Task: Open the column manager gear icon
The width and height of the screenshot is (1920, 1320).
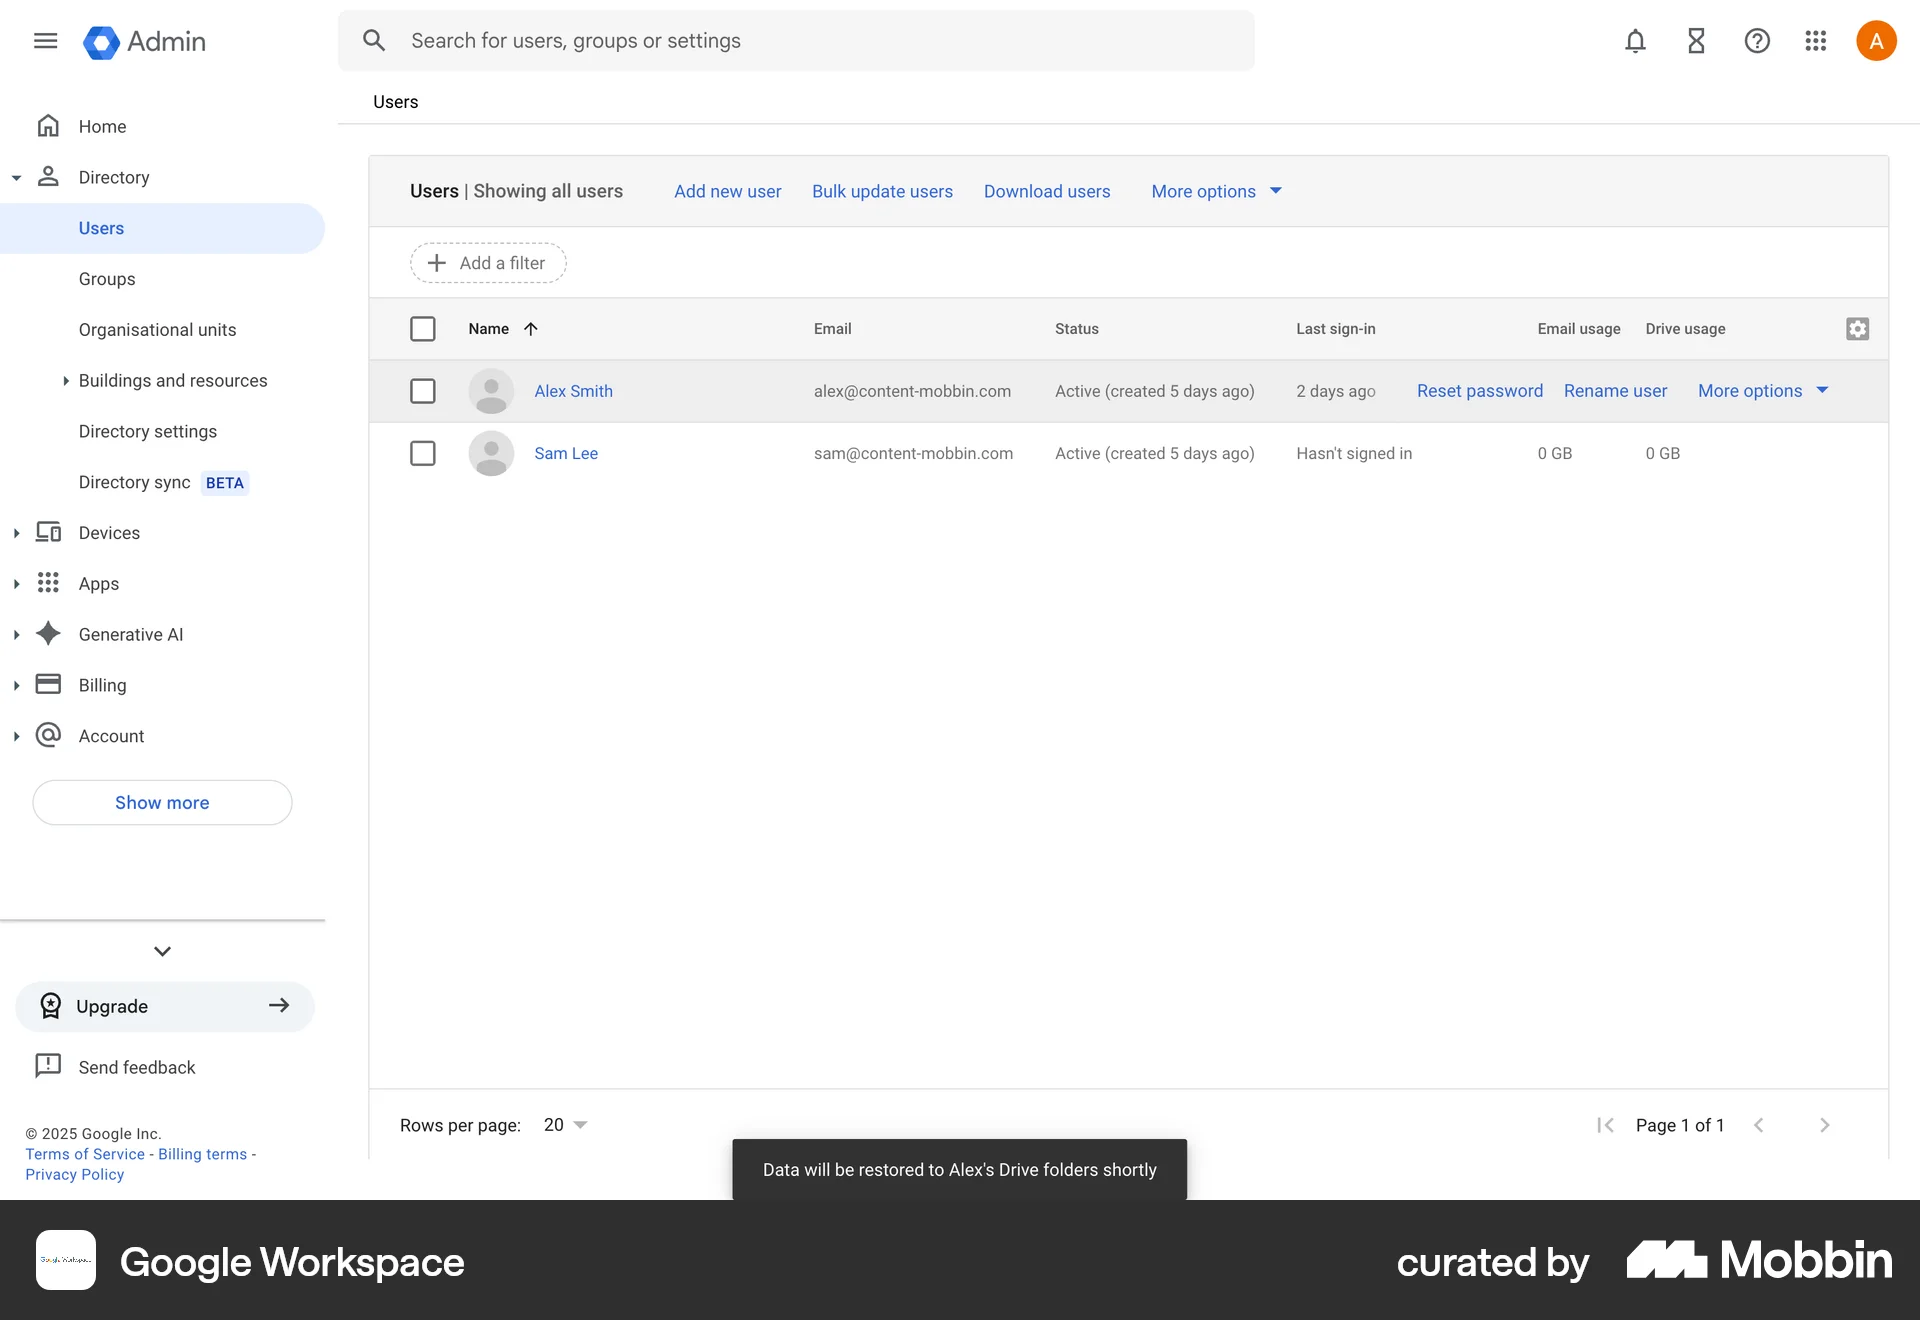Action: 1857,328
